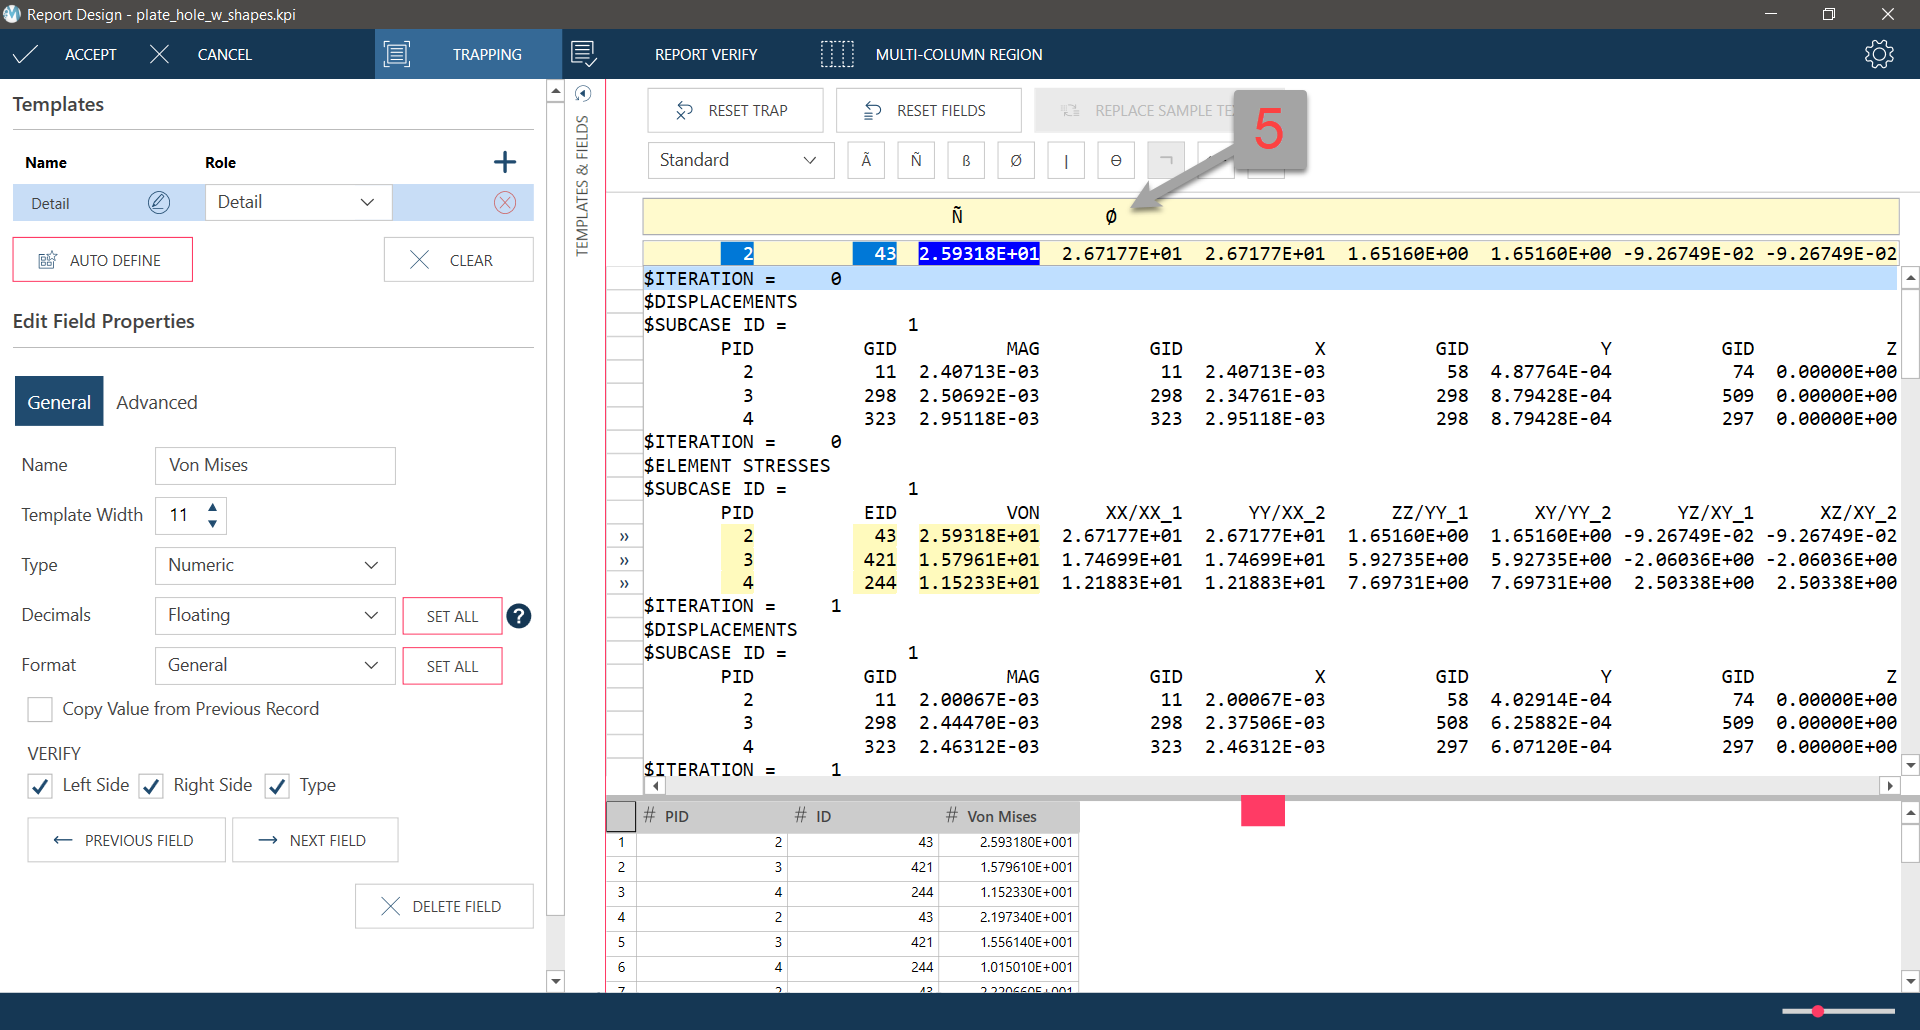
Task: Click the Next Field button
Action: [x=315, y=840]
